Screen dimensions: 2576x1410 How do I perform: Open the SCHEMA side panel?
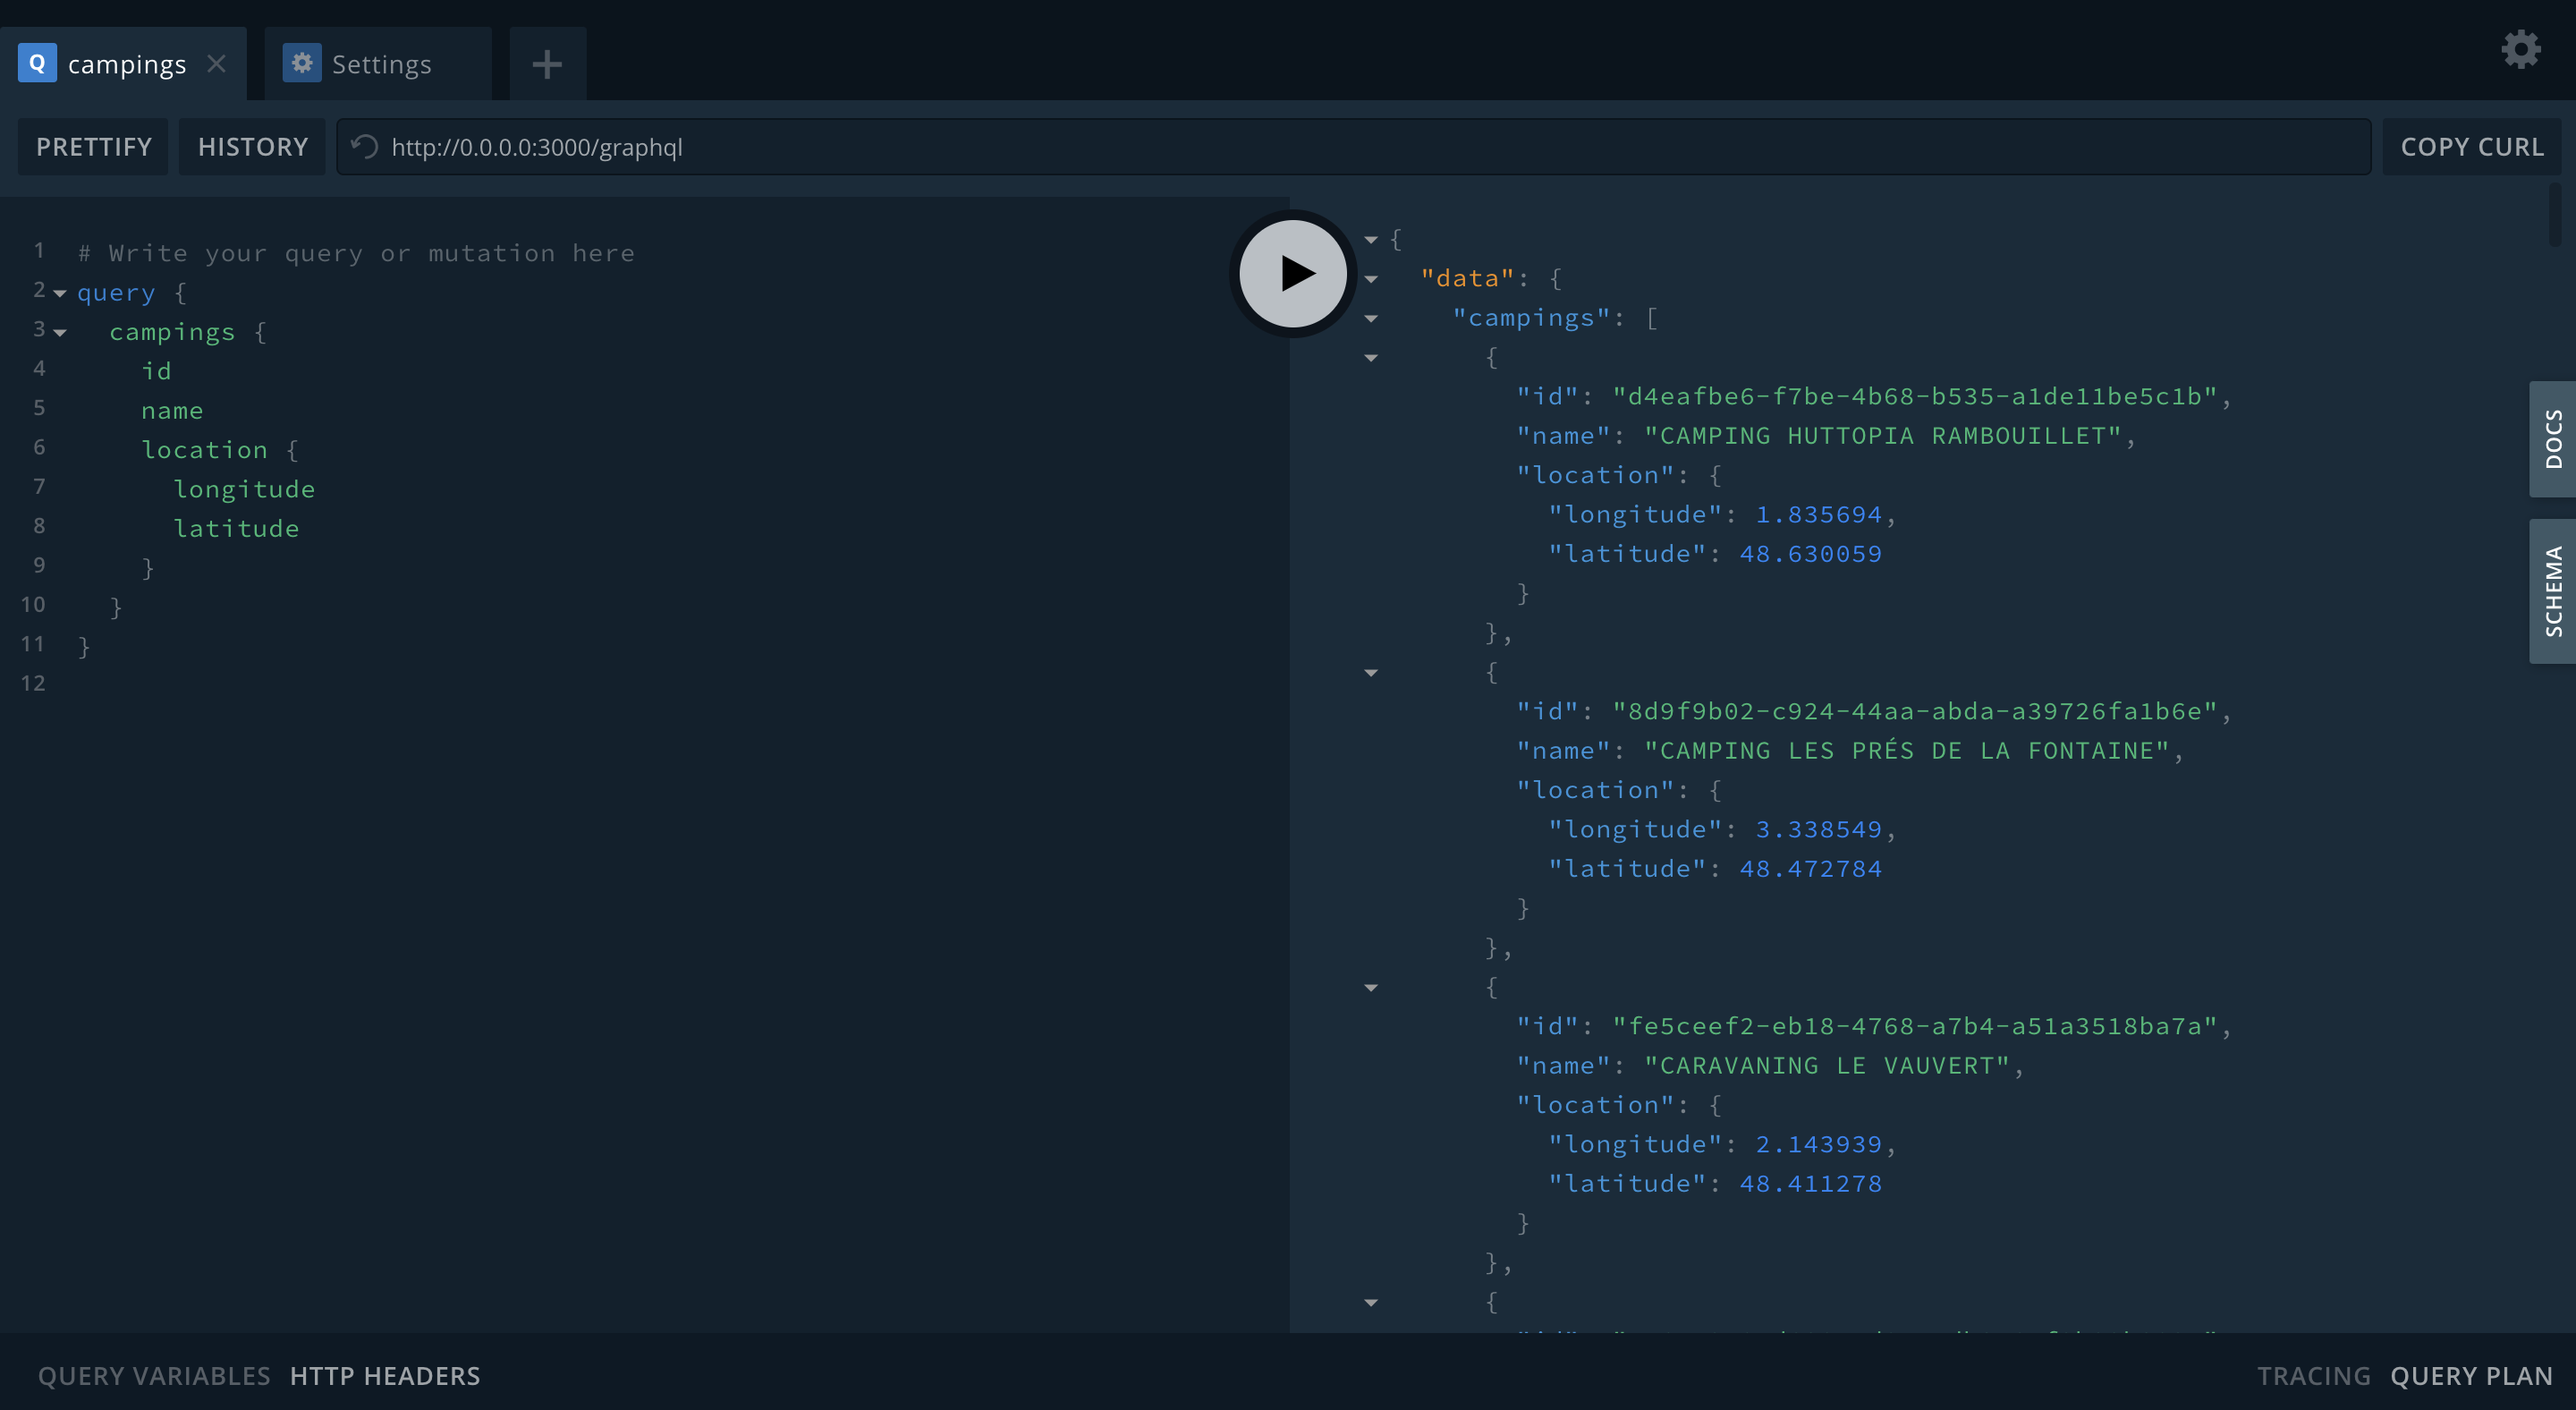click(x=2552, y=591)
